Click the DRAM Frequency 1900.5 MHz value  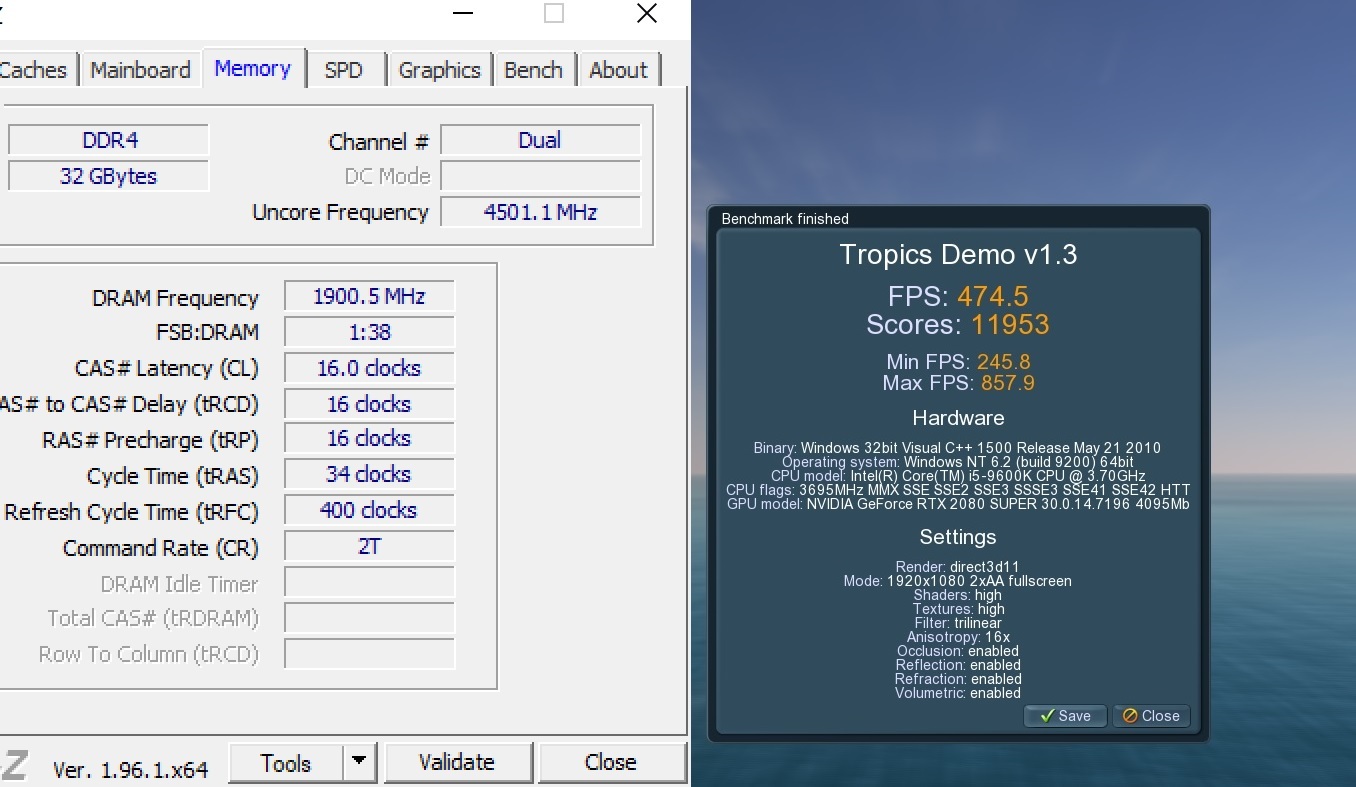click(x=369, y=297)
